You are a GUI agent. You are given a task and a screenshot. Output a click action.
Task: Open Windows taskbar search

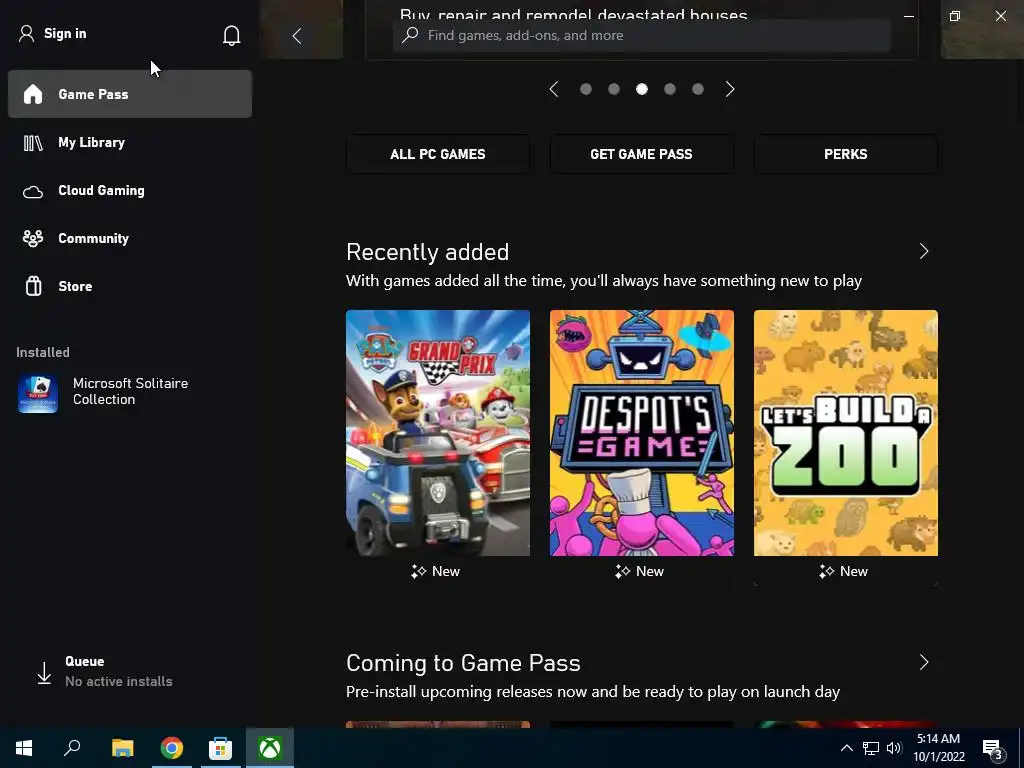click(72, 748)
